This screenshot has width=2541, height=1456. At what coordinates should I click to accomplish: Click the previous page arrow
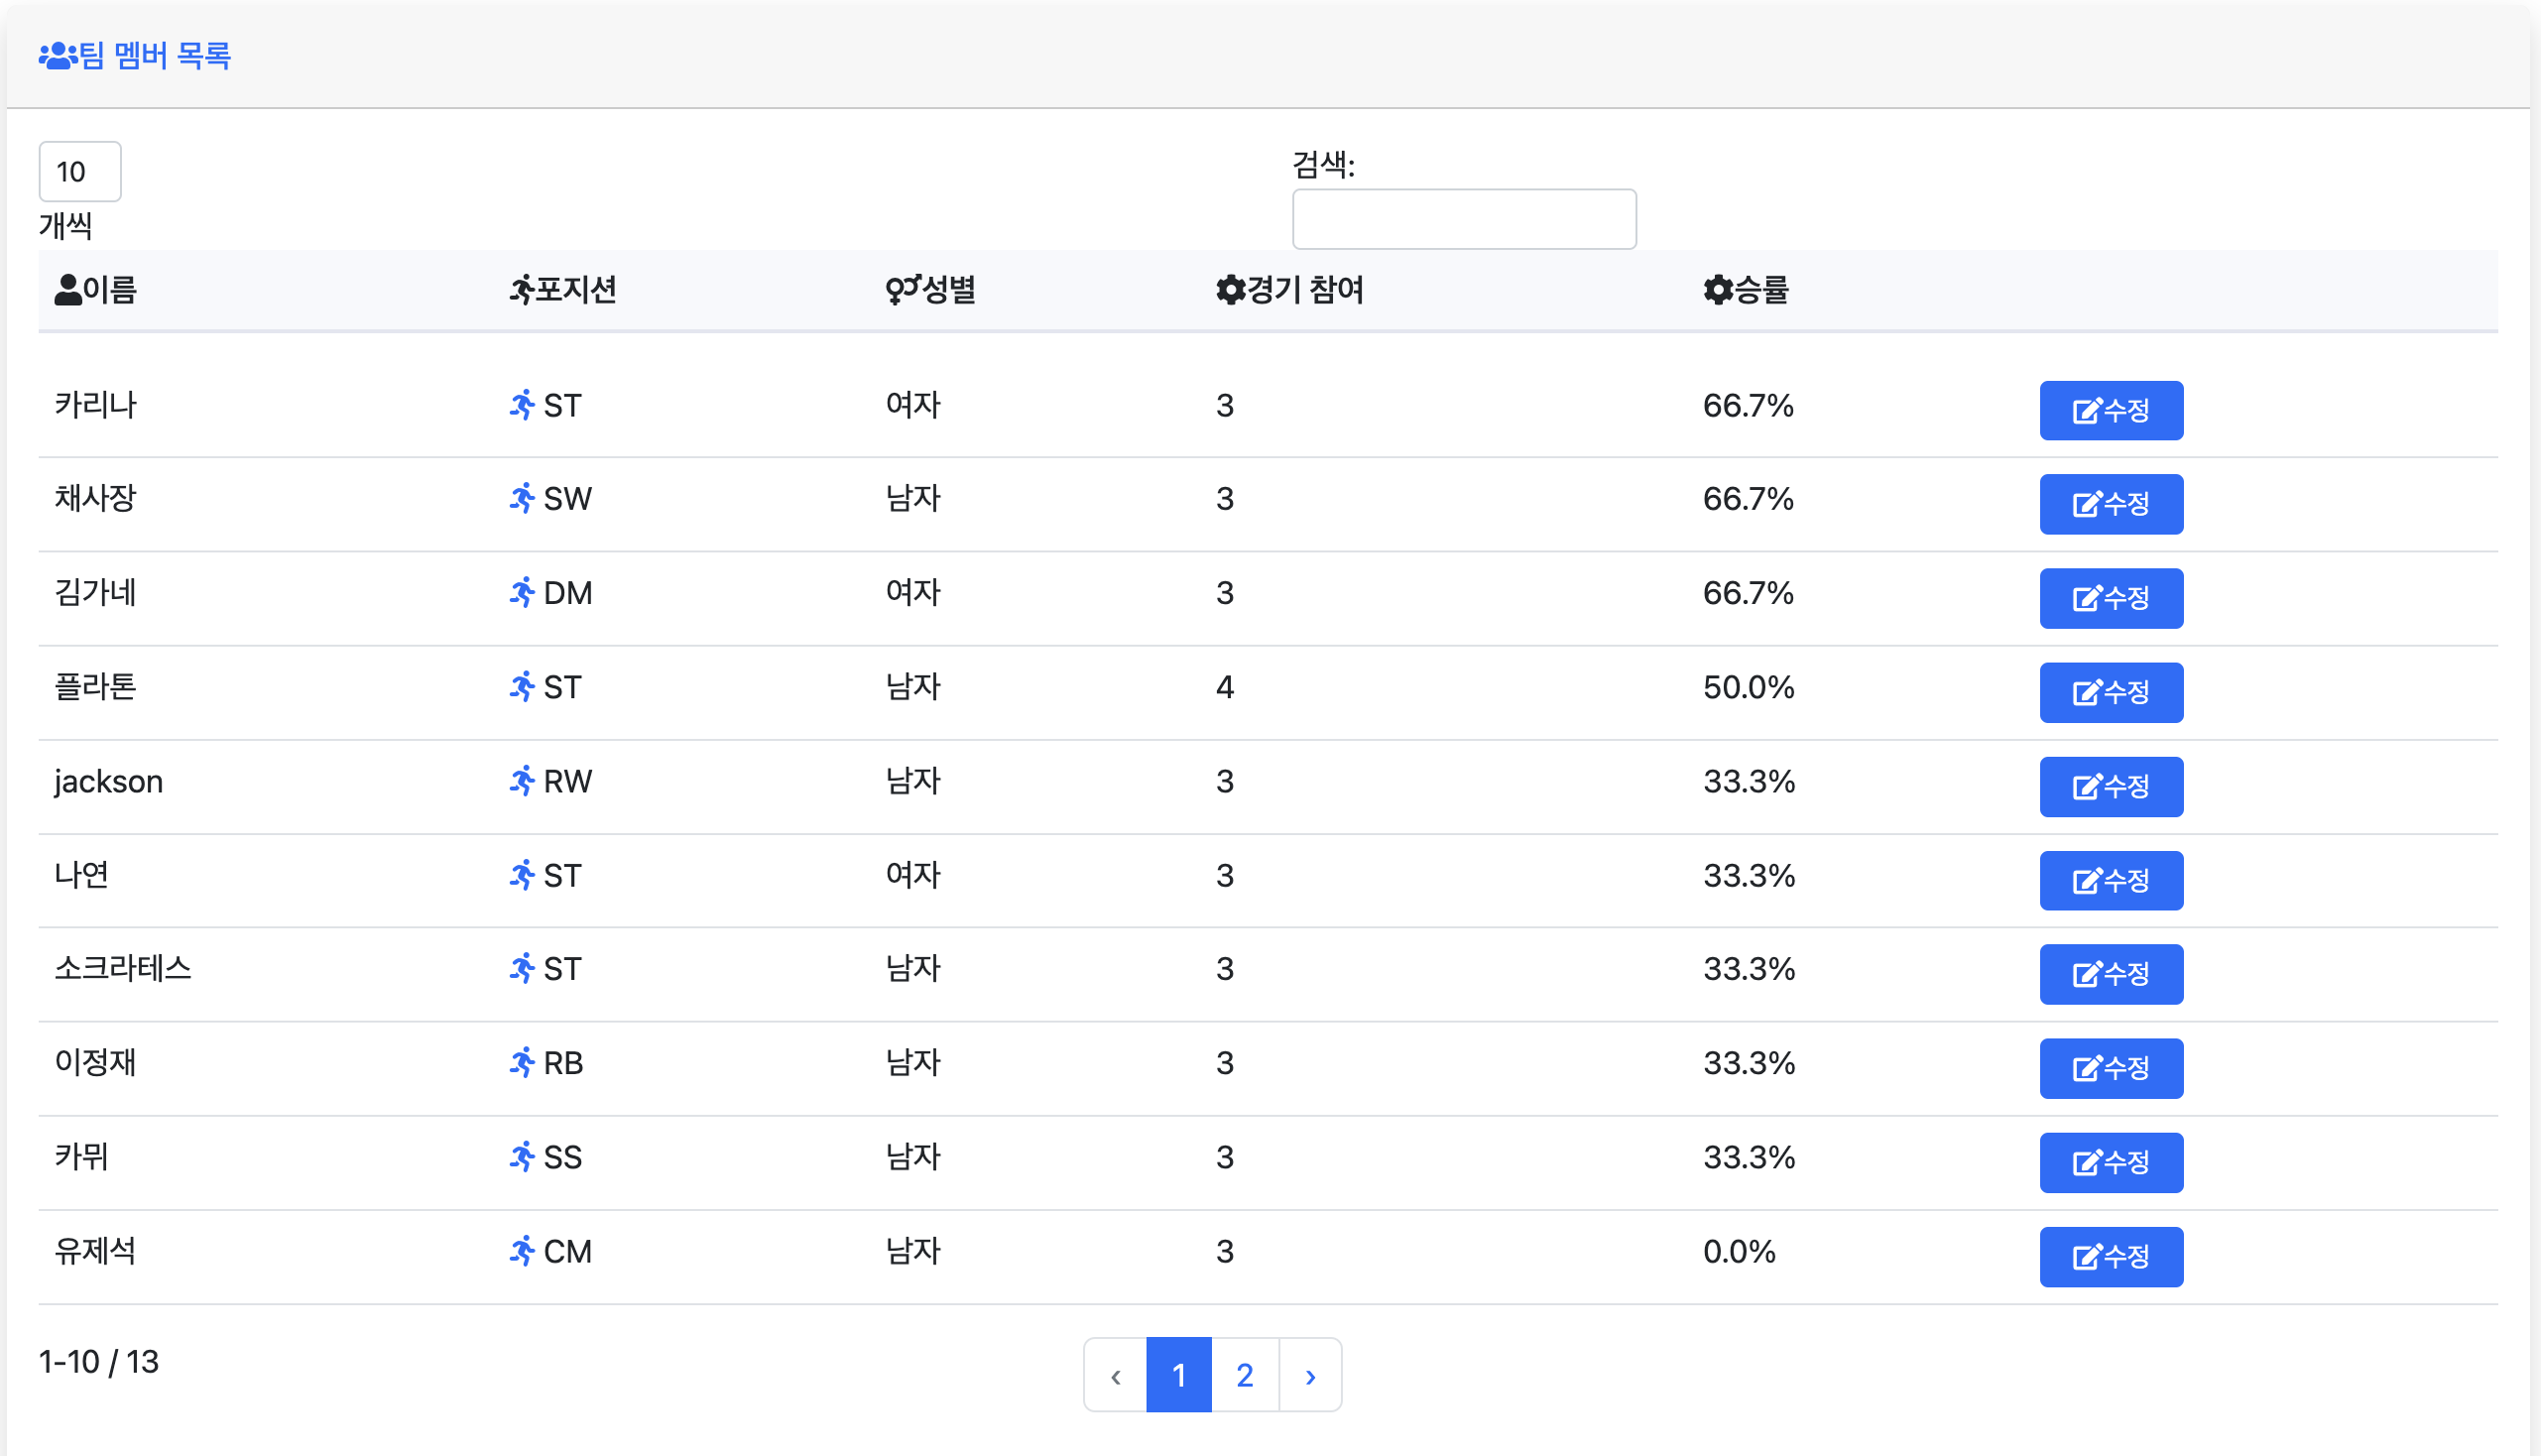point(1115,1375)
